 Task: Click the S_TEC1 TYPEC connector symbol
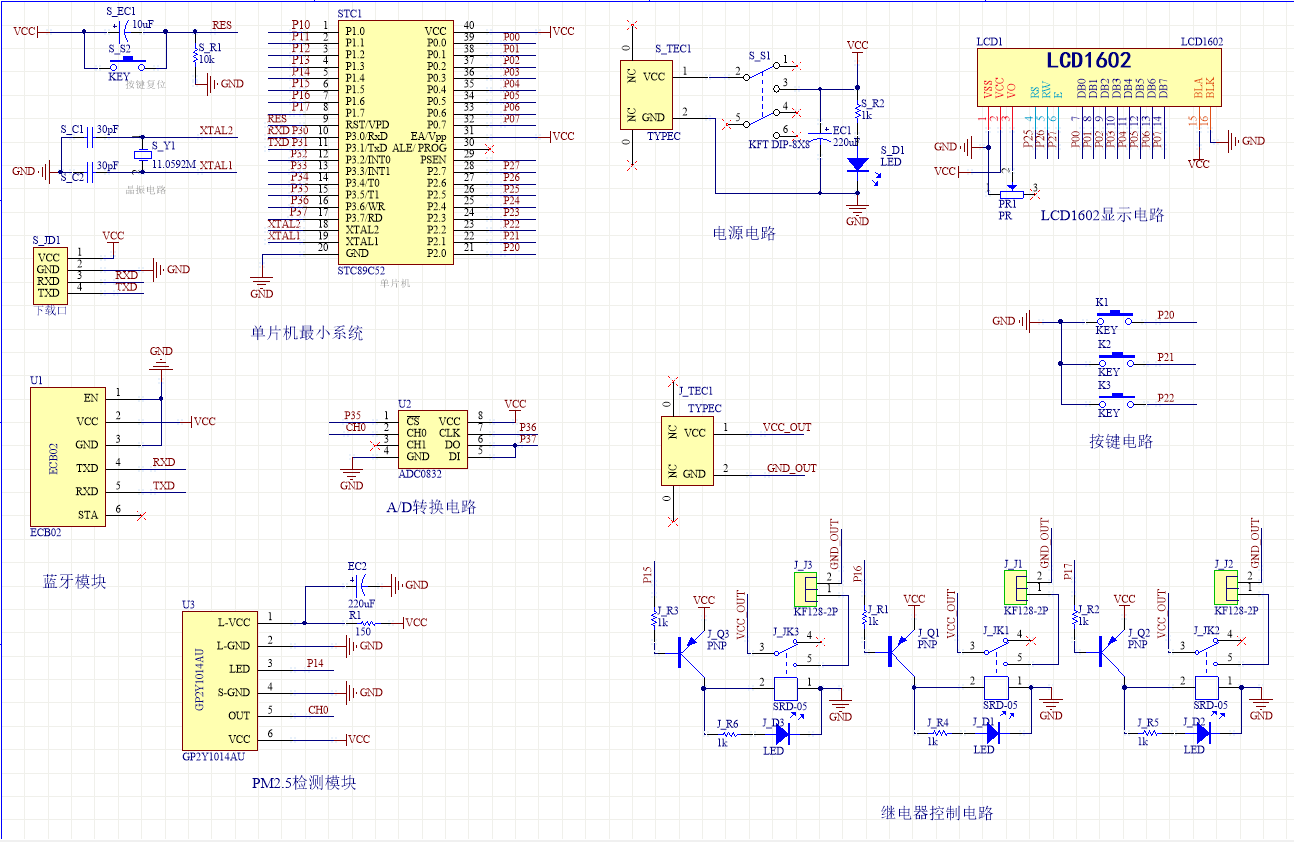pyautogui.click(x=646, y=93)
